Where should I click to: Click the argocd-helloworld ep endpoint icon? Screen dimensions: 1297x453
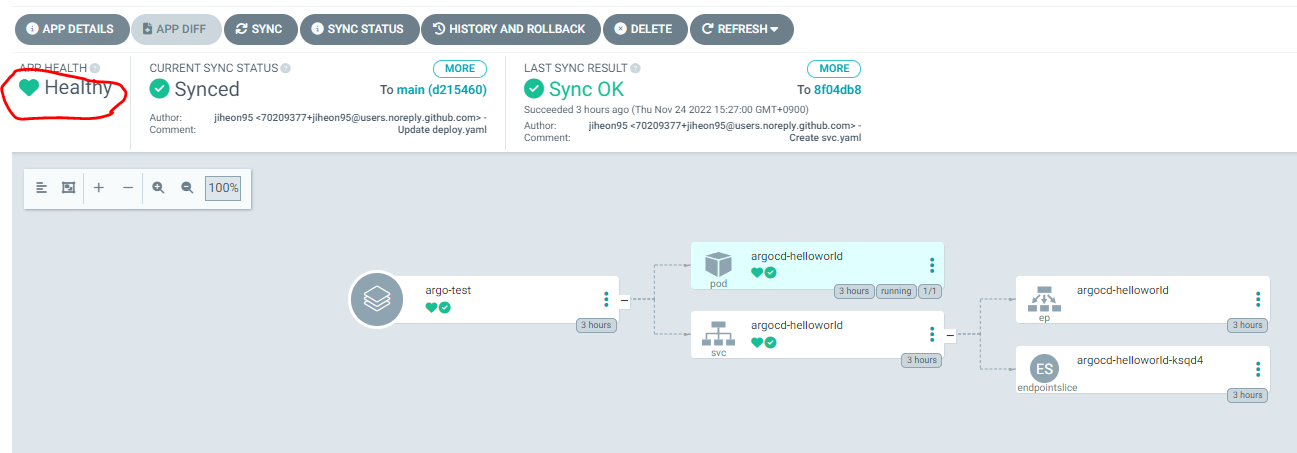pos(1044,298)
